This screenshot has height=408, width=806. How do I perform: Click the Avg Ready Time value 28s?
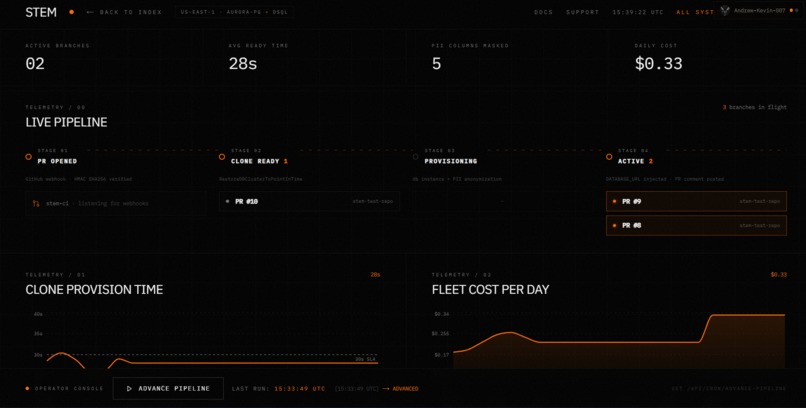point(243,64)
